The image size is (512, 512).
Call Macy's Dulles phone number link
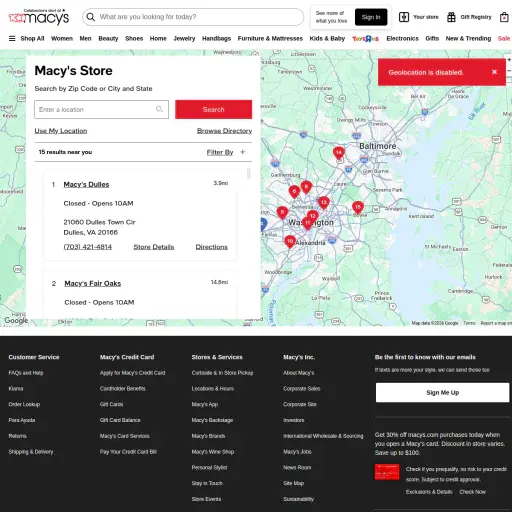coord(88,247)
